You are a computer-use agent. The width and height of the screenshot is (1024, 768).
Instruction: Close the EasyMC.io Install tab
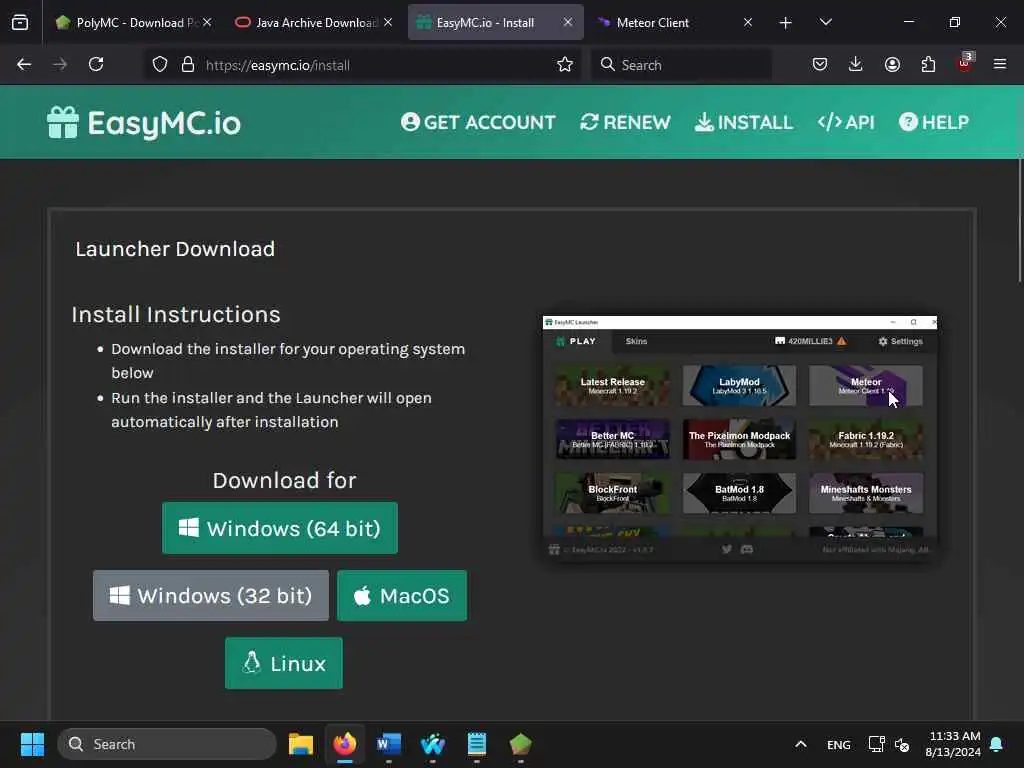coord(568,22)
